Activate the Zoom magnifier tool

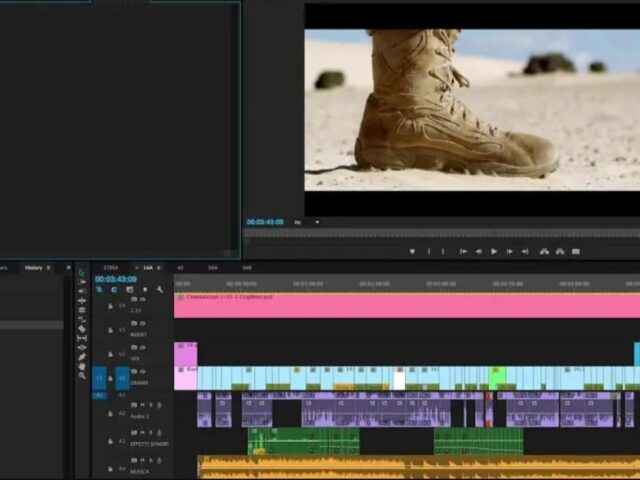[x=82, y=375]
